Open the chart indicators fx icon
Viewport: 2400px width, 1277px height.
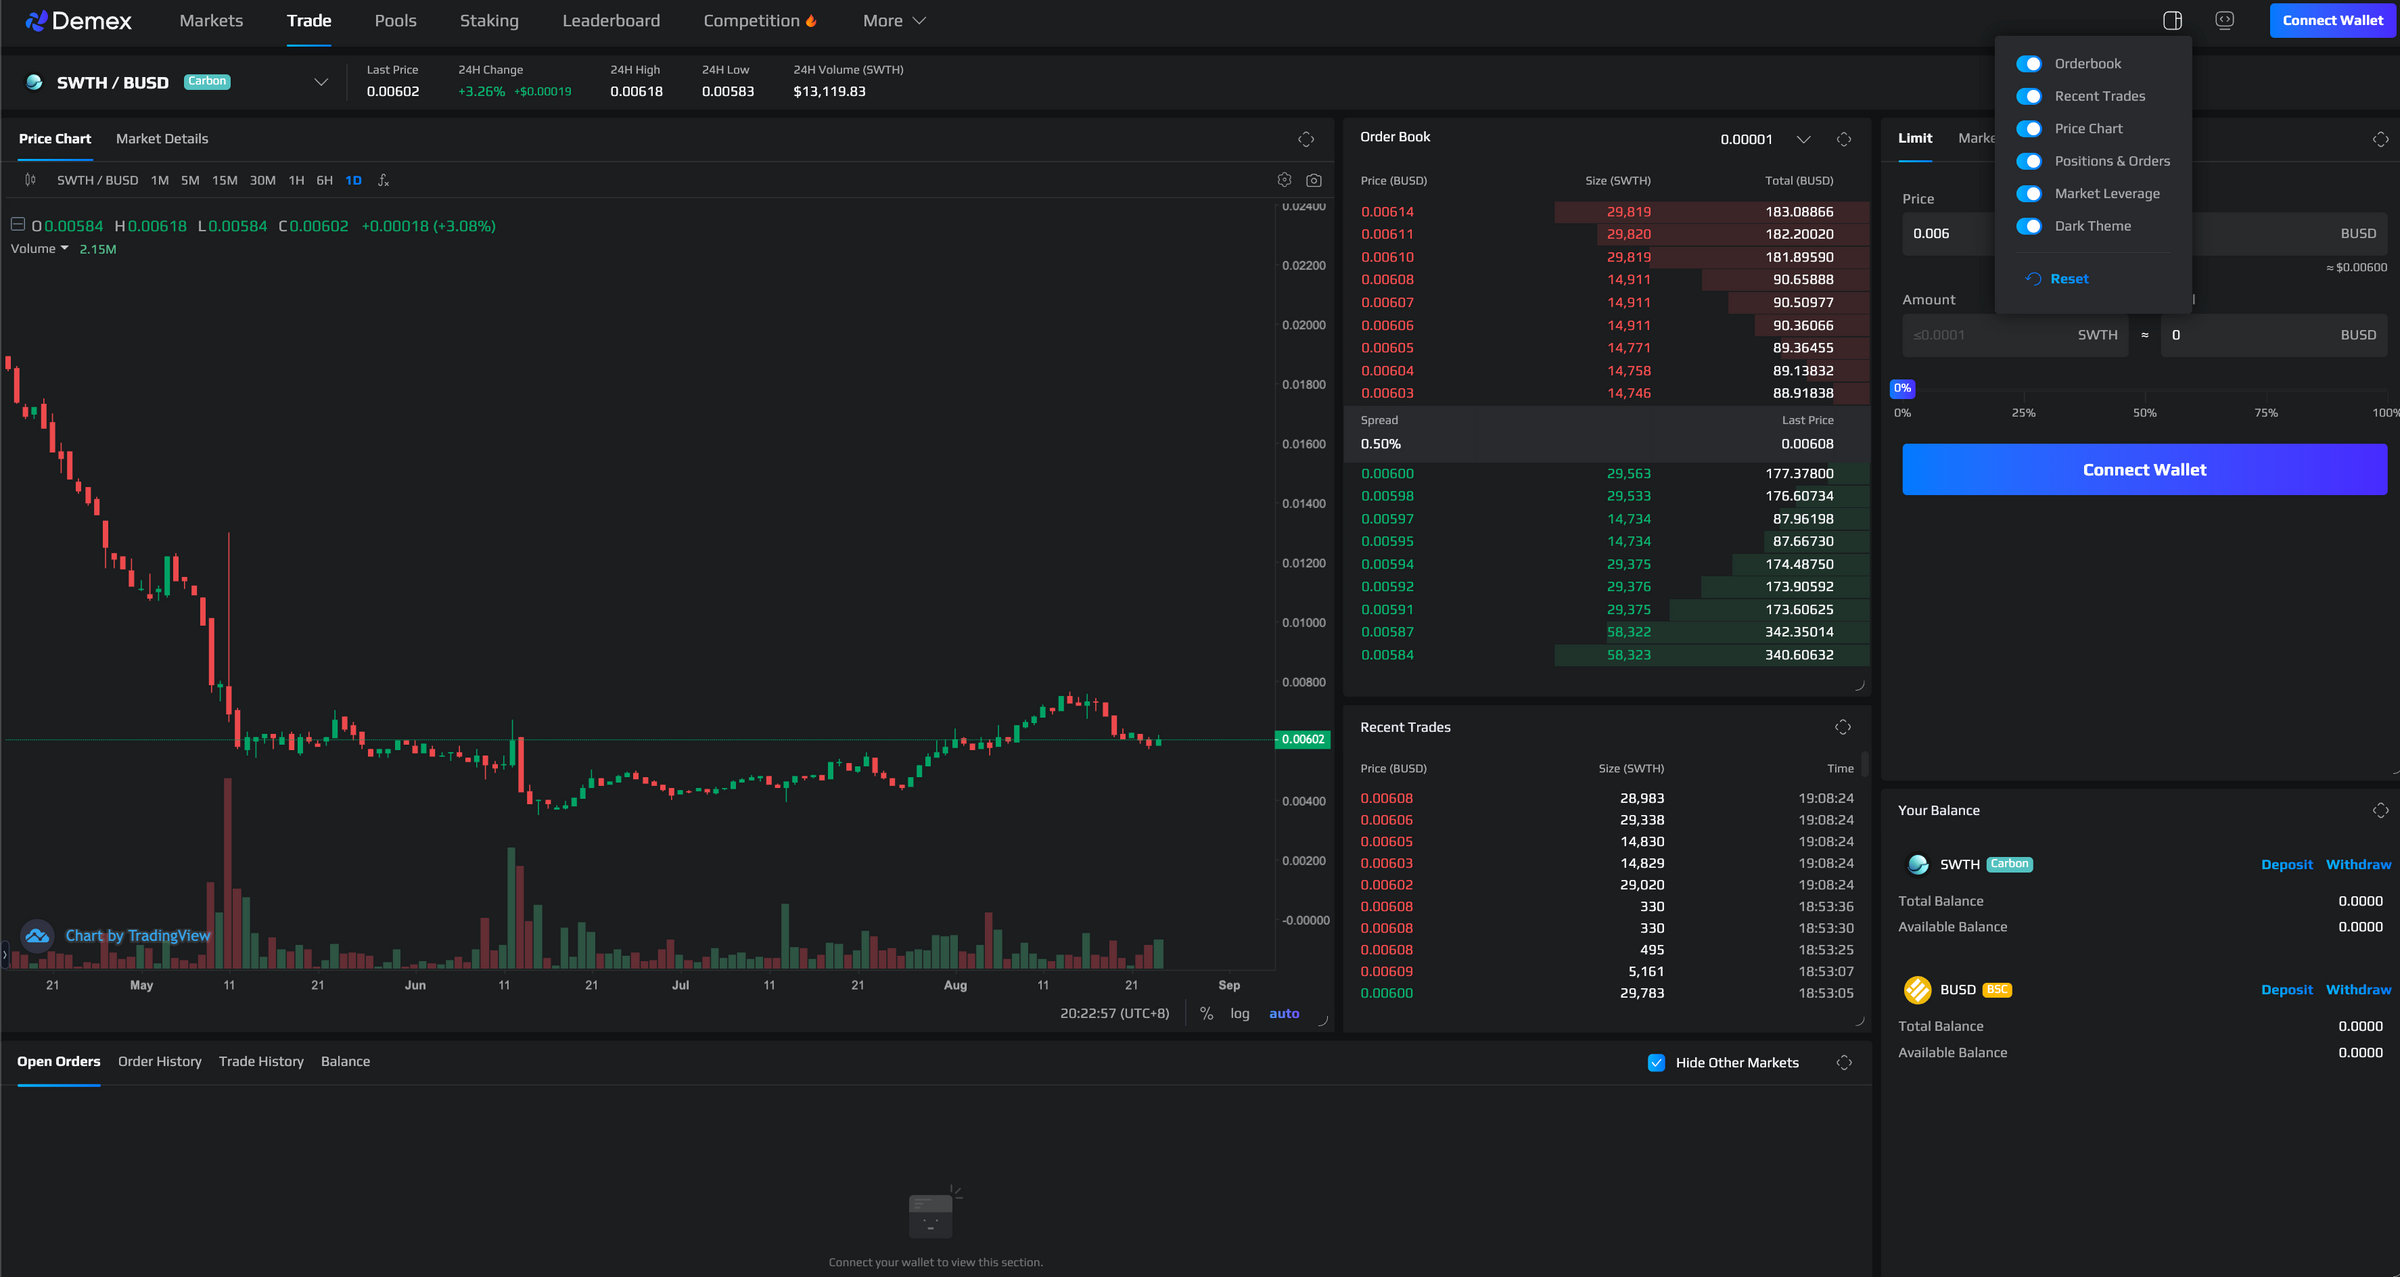(384, 180)
